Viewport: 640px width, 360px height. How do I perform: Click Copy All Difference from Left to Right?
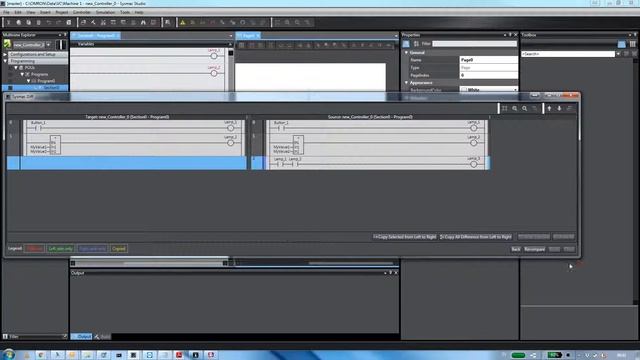tap(476, 237)
